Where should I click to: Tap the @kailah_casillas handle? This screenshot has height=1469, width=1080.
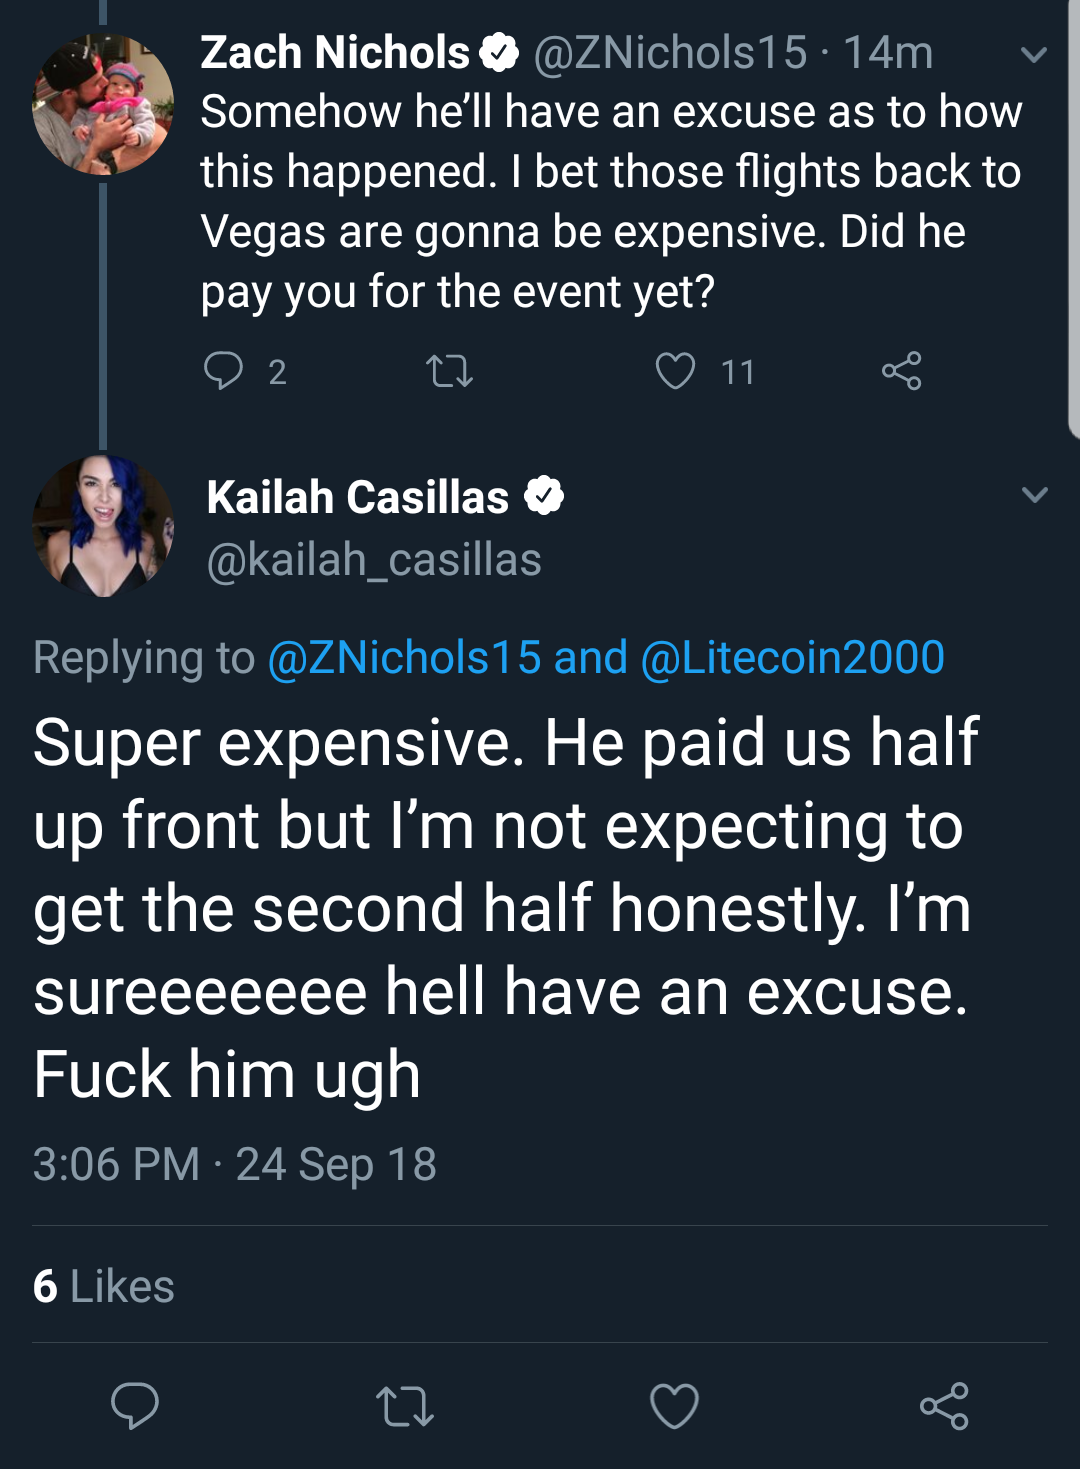pos(374,559)
